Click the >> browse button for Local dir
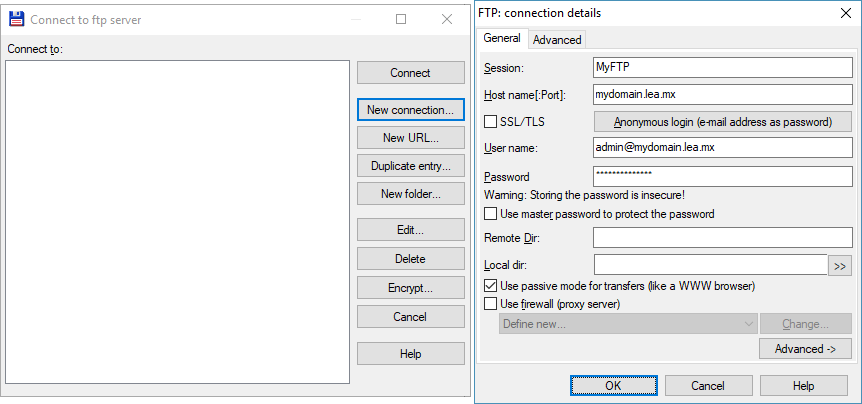The image size is (862, 404). pyautogui.click(x=839, y=265)
